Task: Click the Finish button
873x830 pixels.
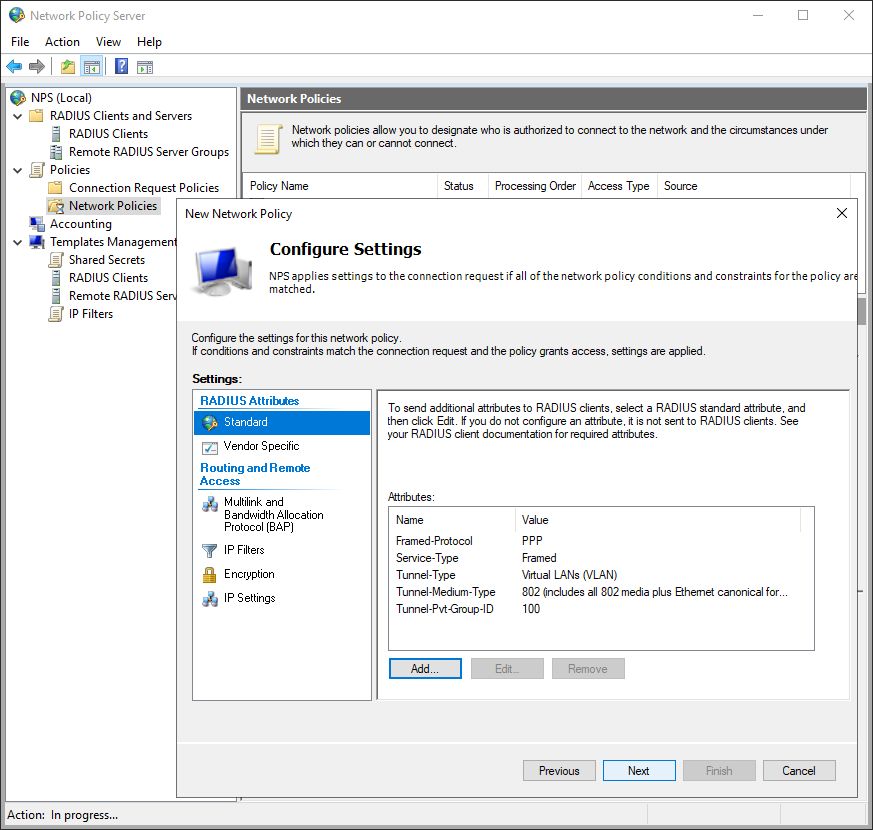Action: [719, 770]
